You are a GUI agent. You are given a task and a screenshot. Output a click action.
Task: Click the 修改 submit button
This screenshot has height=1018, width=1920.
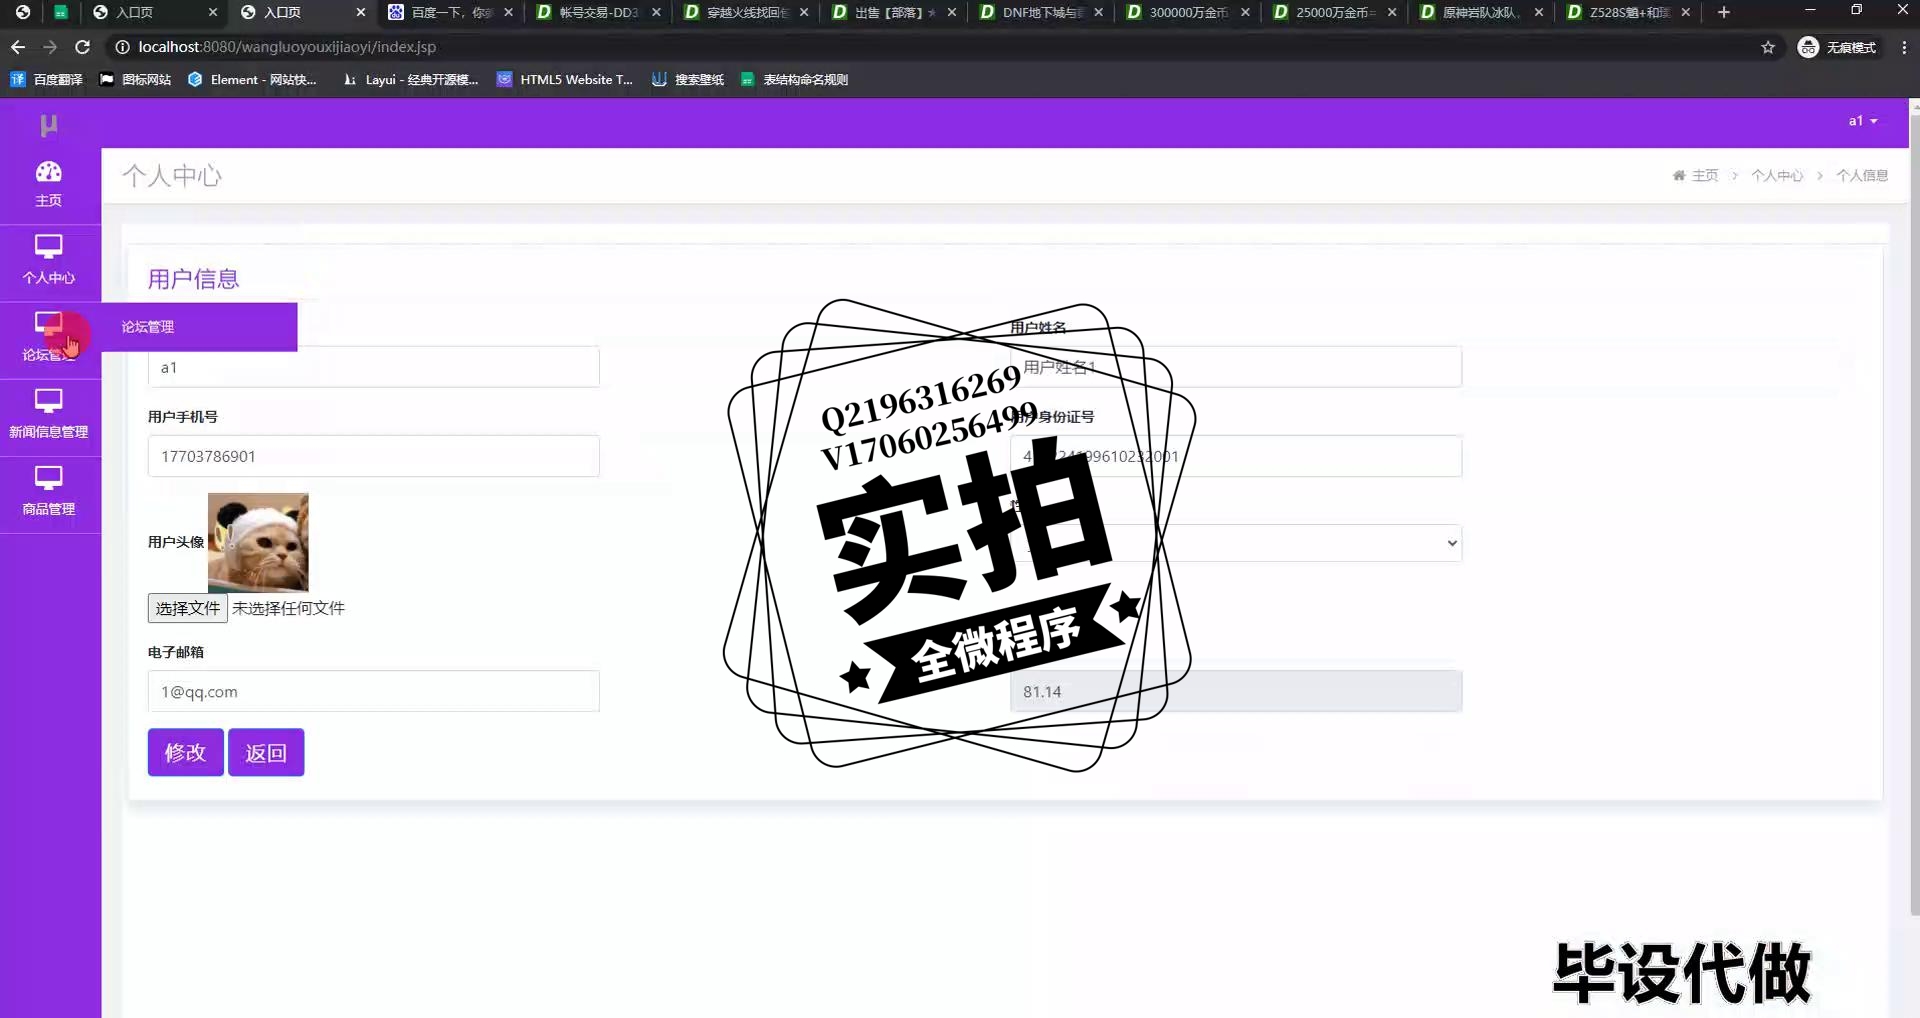186,752
